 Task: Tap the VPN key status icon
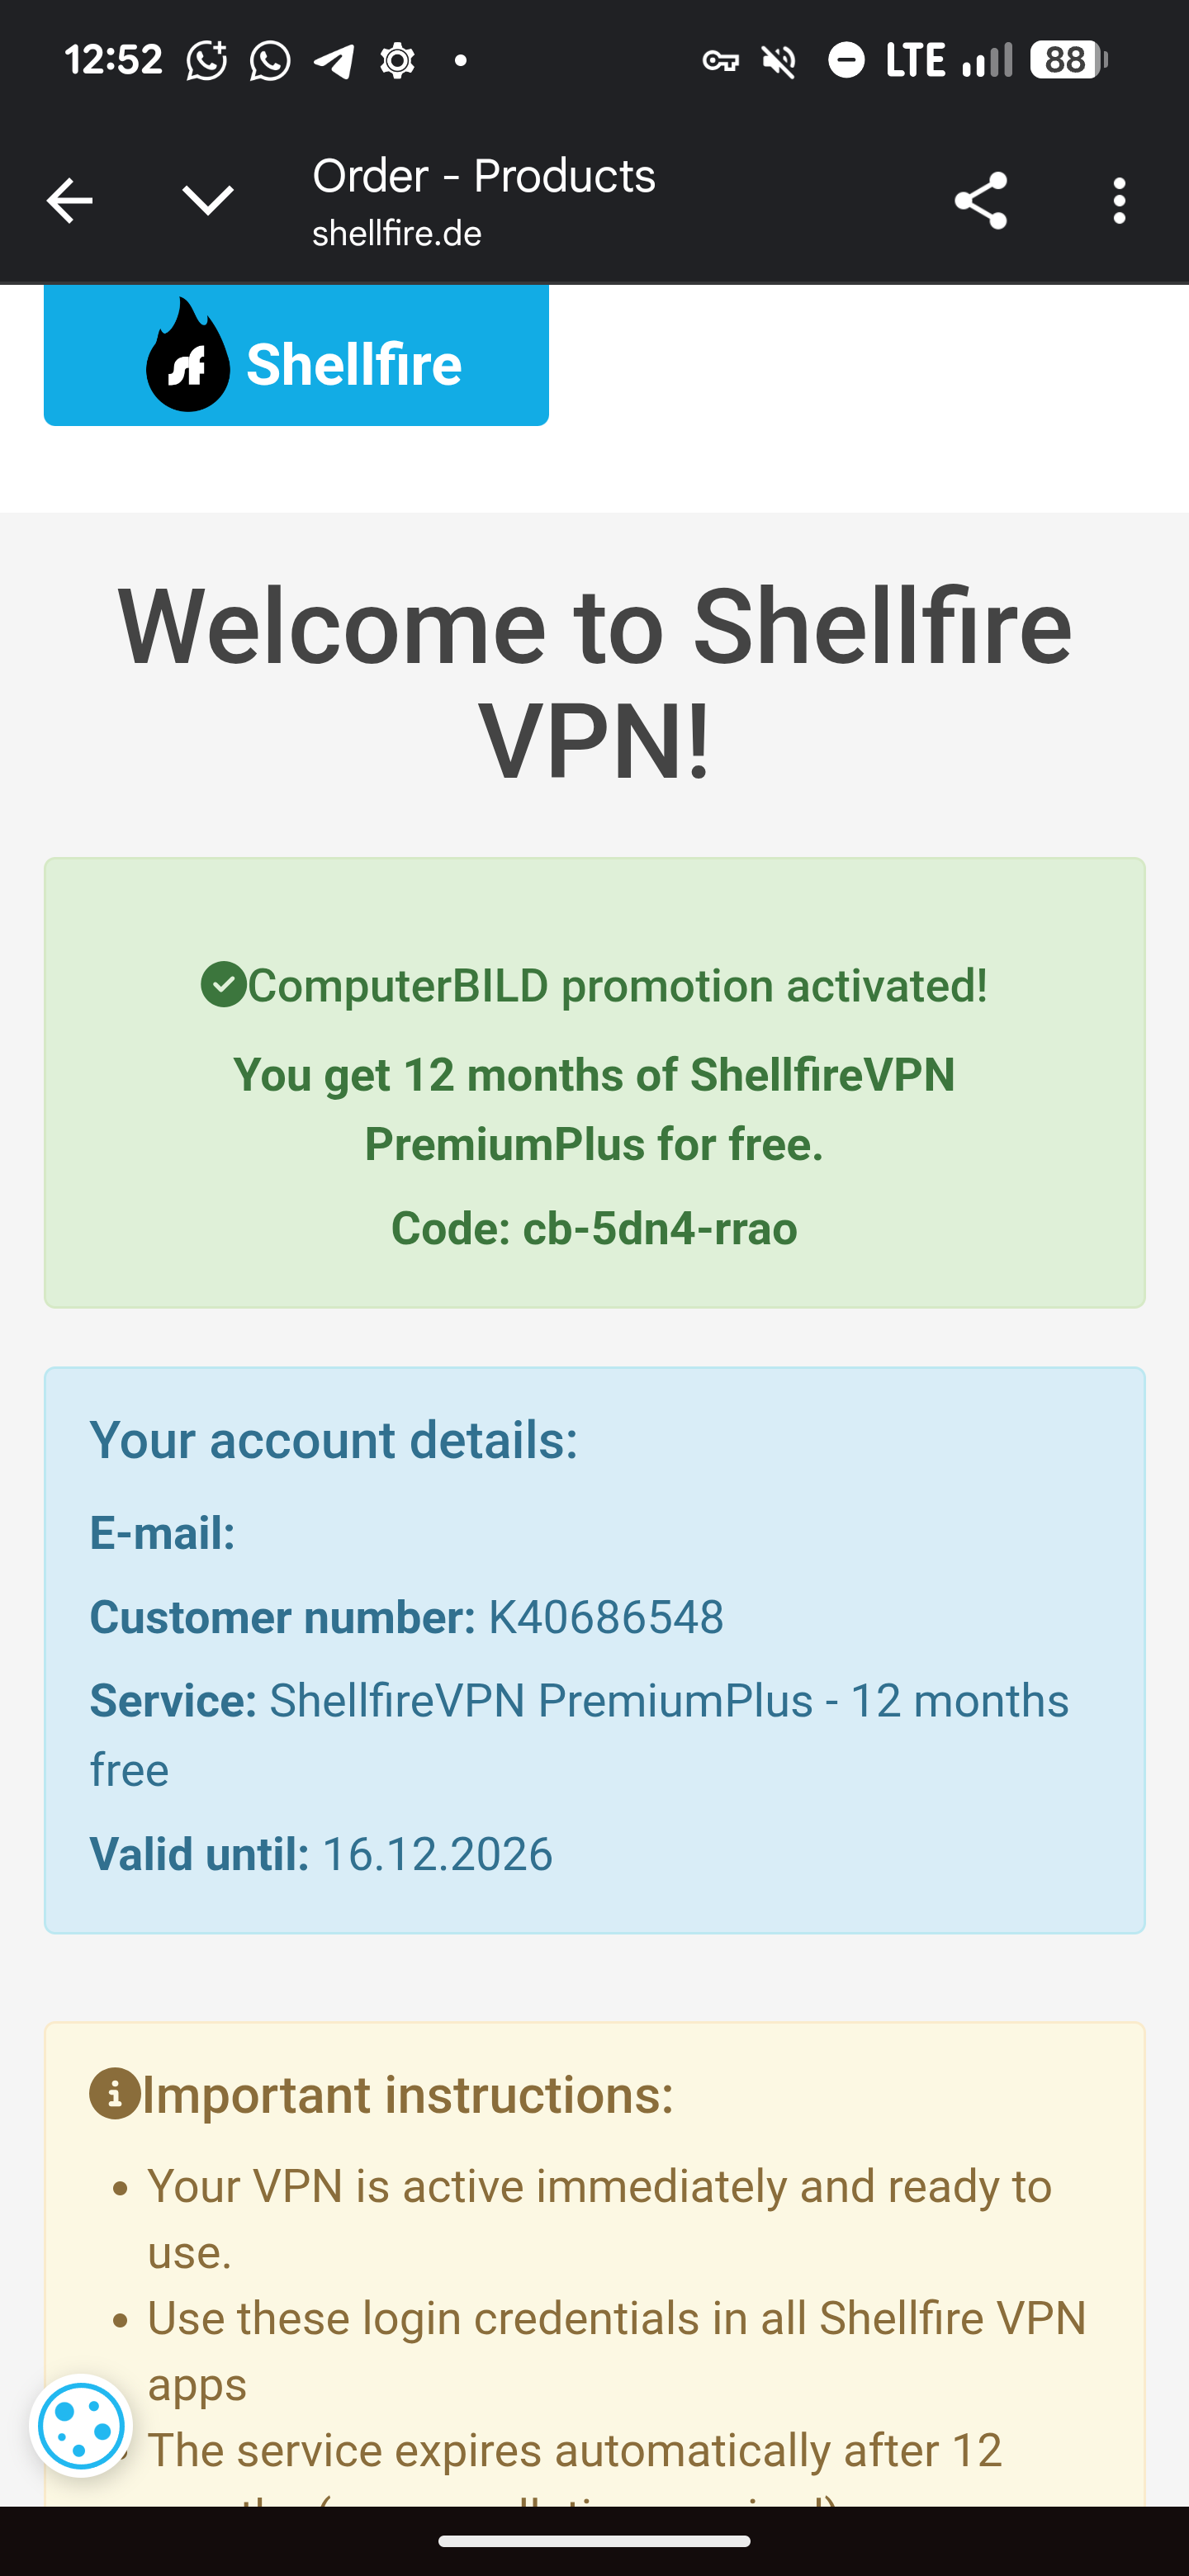pyautogui.click(x=720, y=61)
